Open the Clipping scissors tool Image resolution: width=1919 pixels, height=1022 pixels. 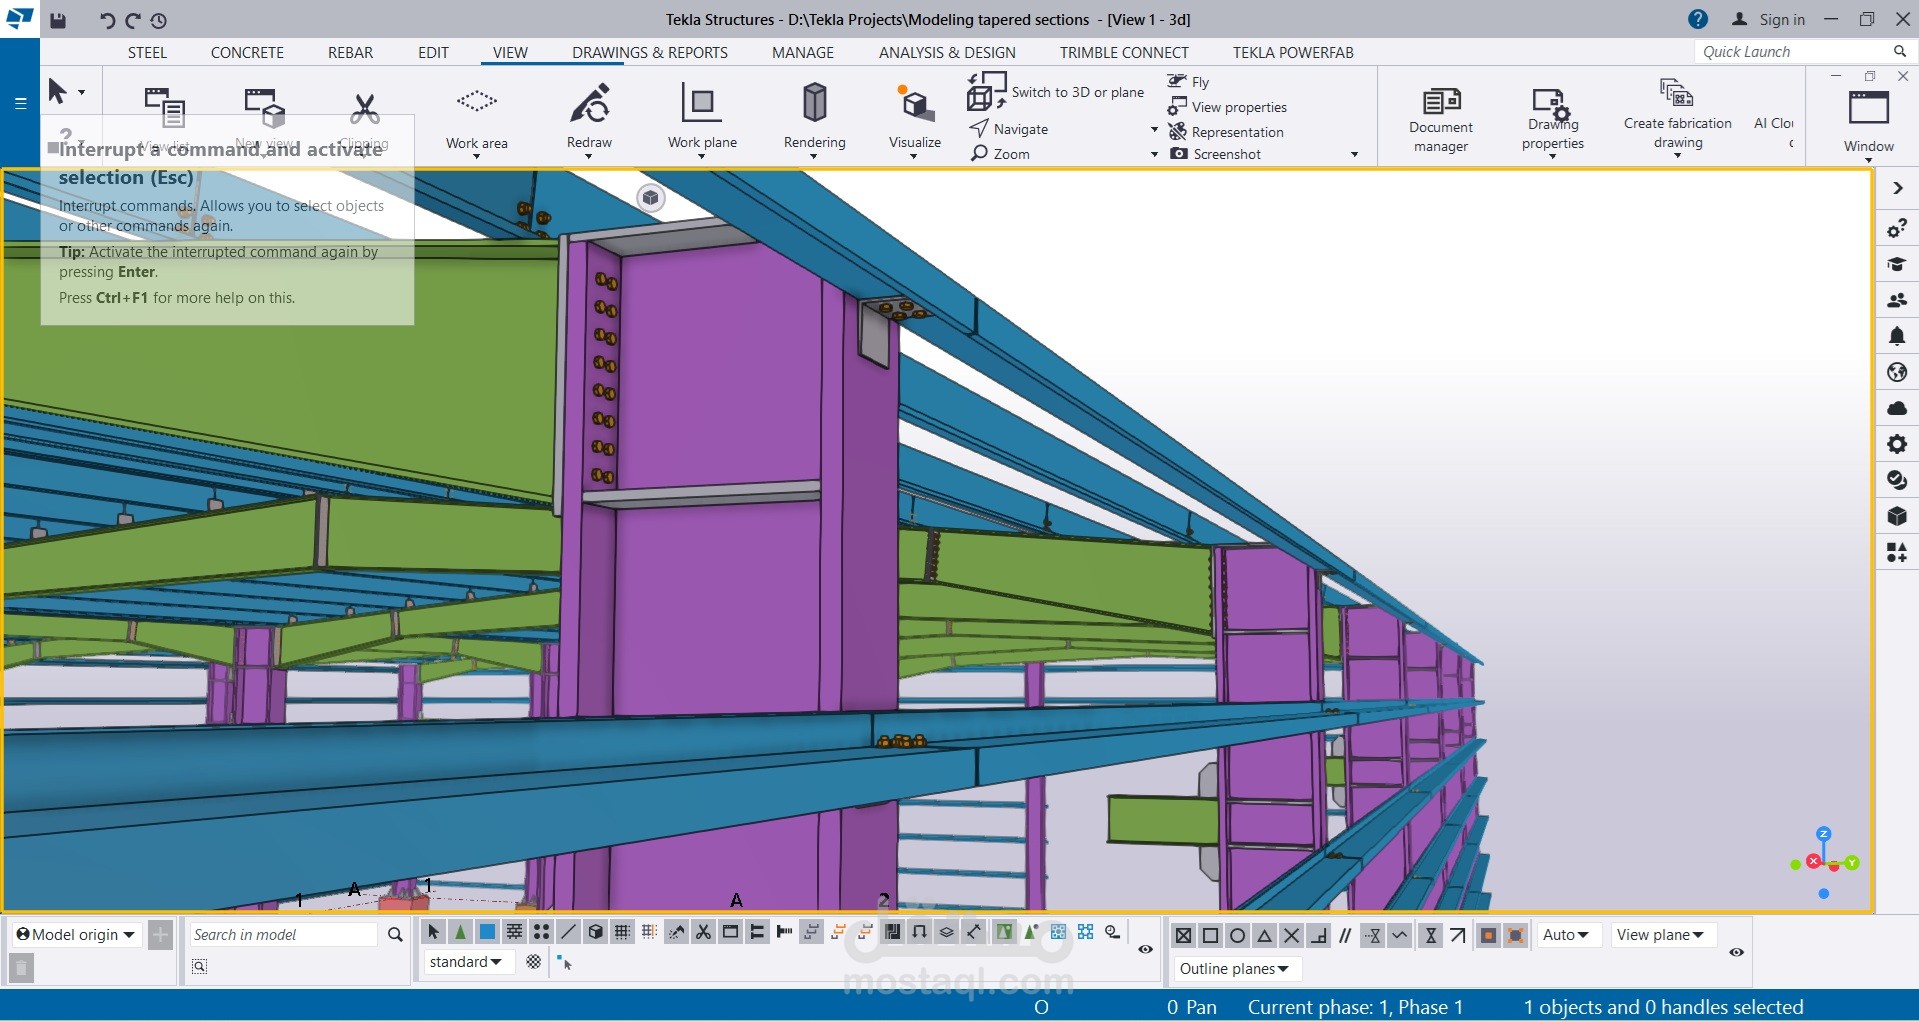(x=364, y=118)
